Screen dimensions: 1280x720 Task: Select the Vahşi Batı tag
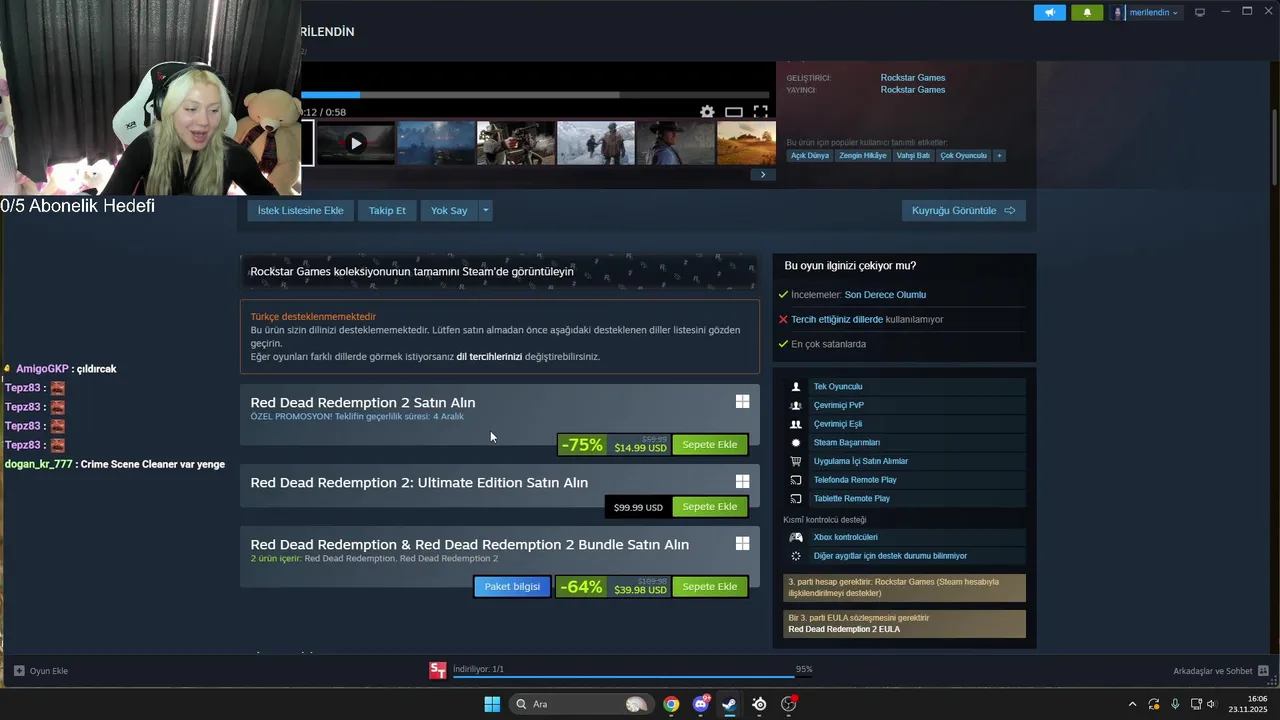click(x=913, y=156)
